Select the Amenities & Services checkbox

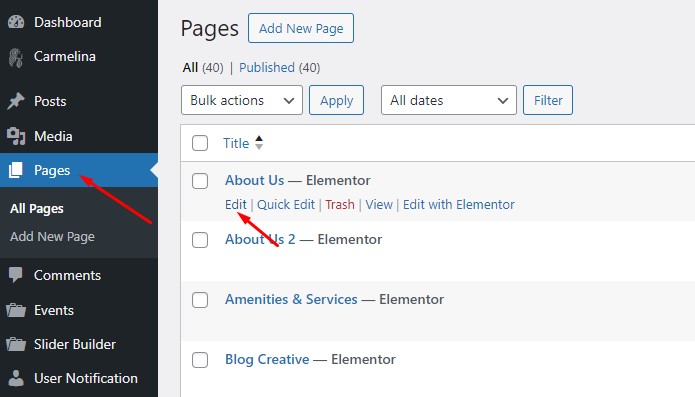tap(200, 300)
